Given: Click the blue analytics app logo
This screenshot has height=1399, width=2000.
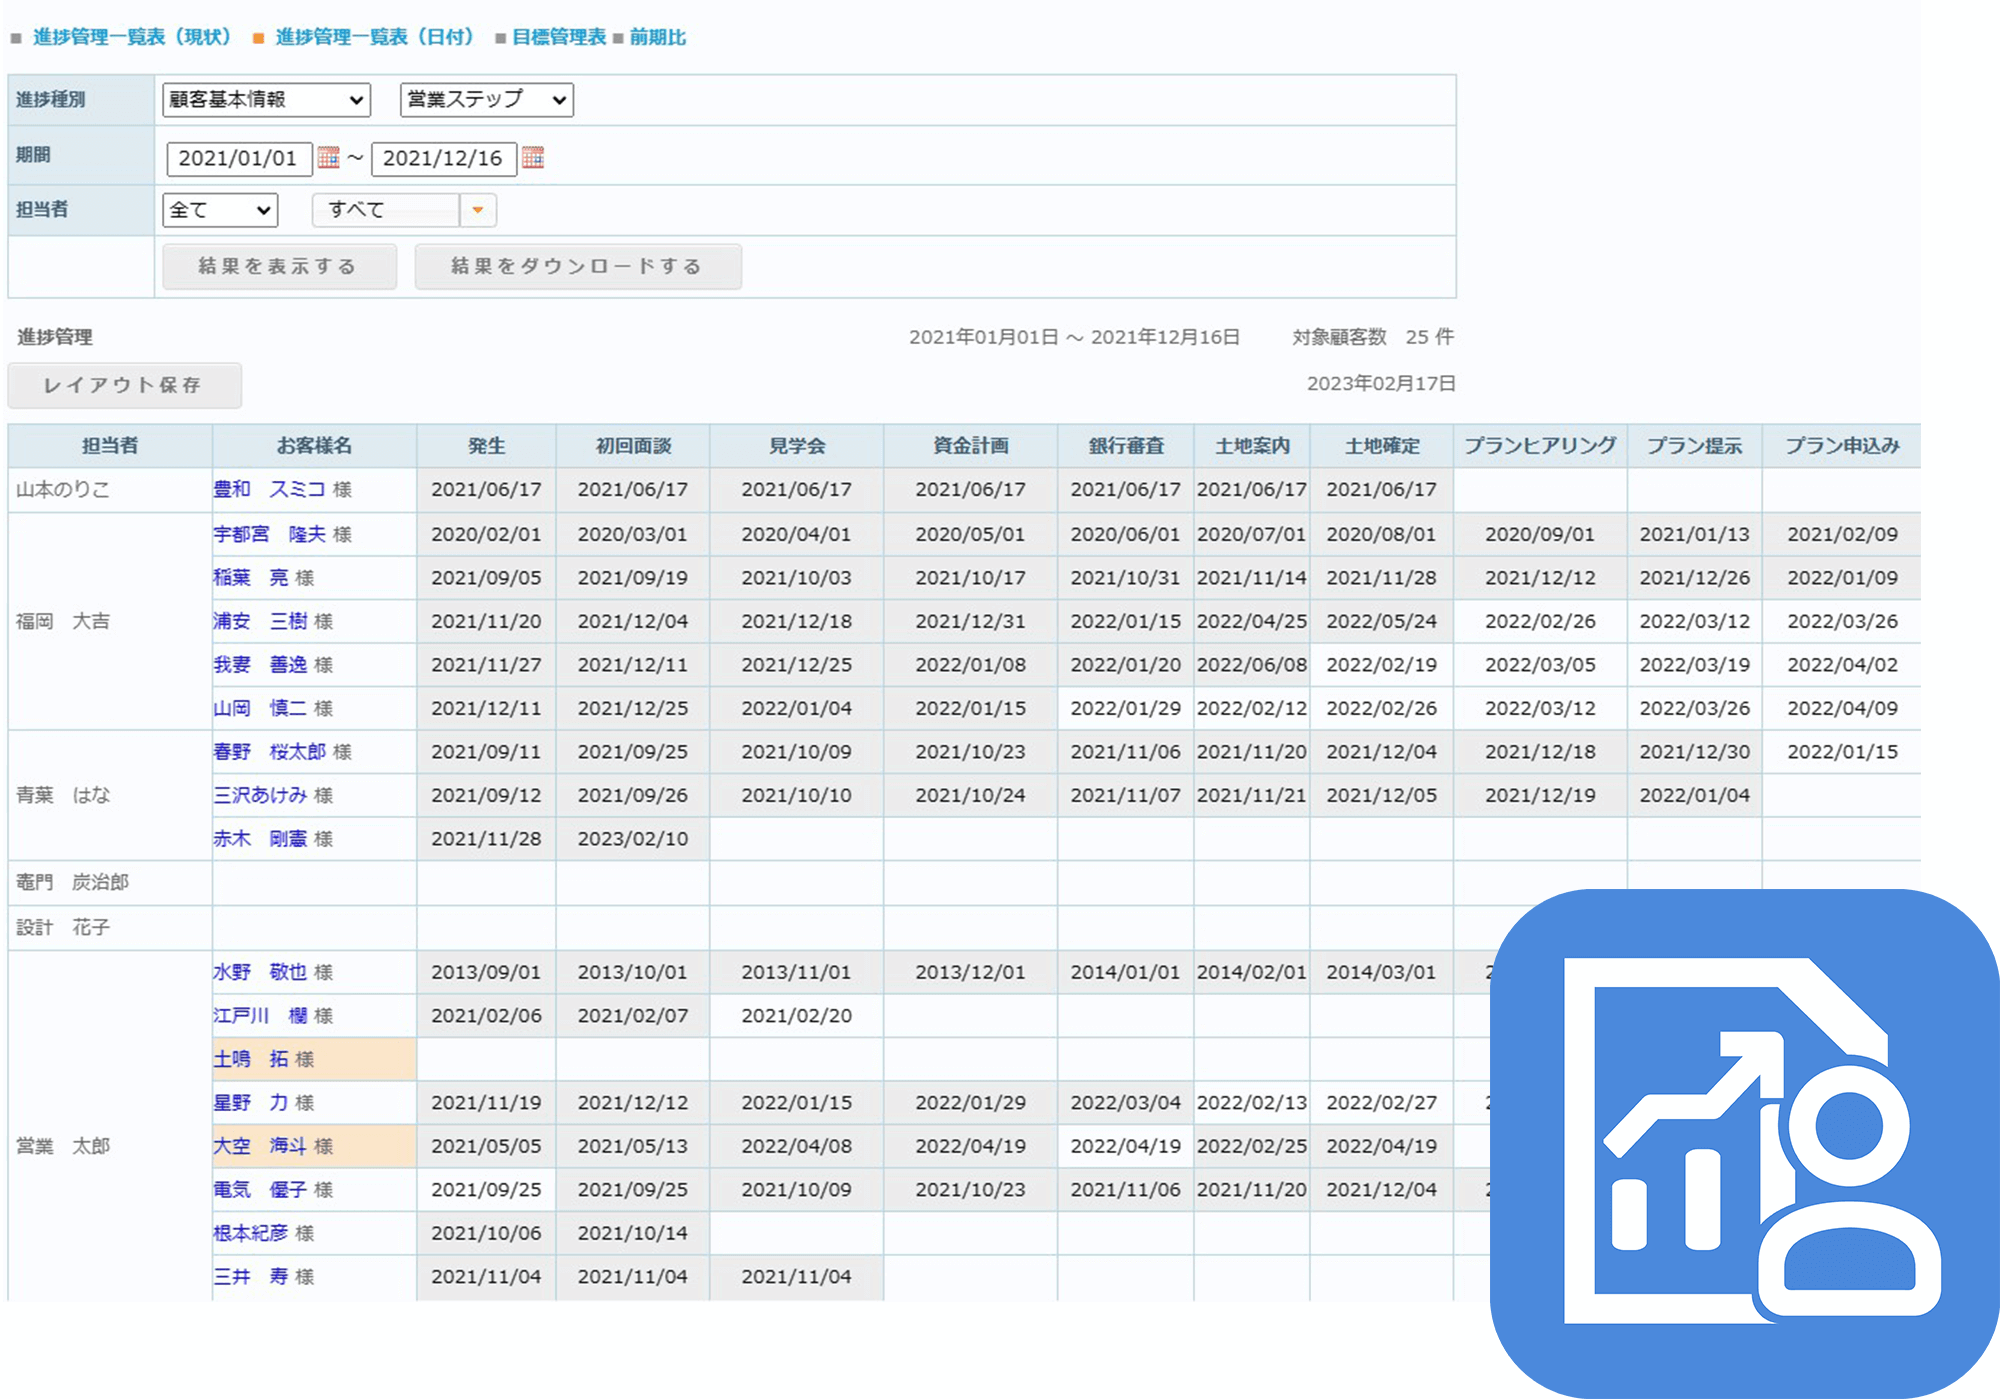Looking at the screenshot, I should [x=1744, y=1142].
